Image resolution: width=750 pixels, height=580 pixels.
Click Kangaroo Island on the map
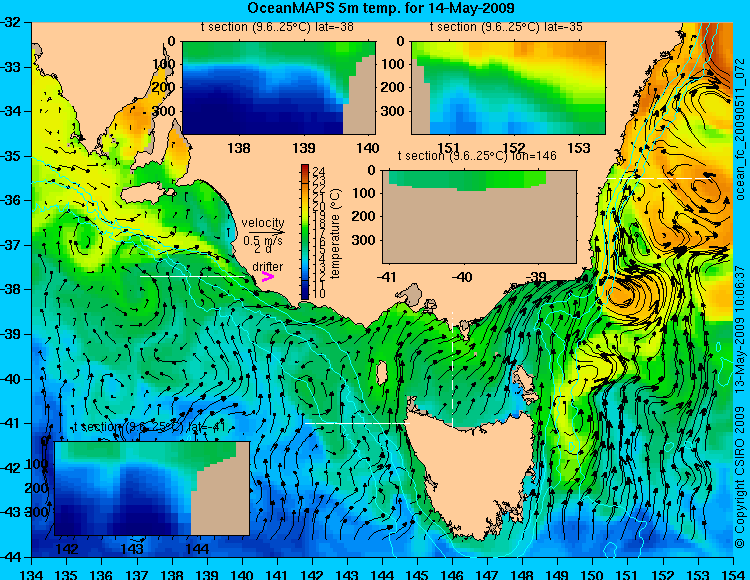(x=146, y=194)
